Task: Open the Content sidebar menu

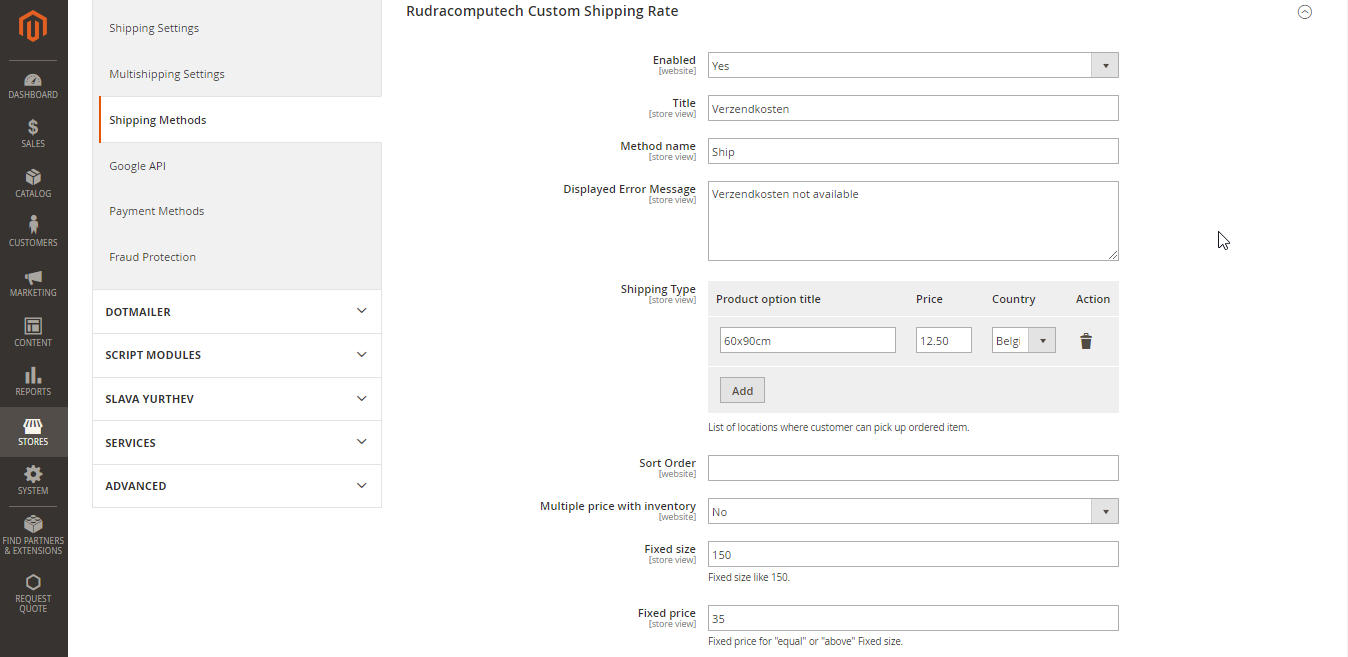Action: (33, 332)
